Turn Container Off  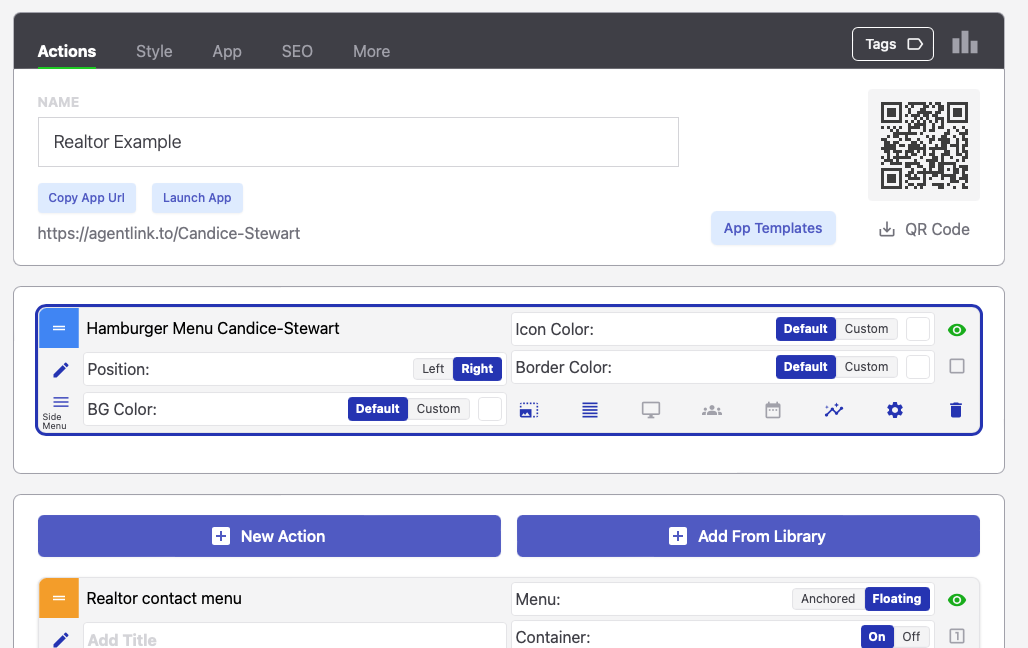pos(911,637)
